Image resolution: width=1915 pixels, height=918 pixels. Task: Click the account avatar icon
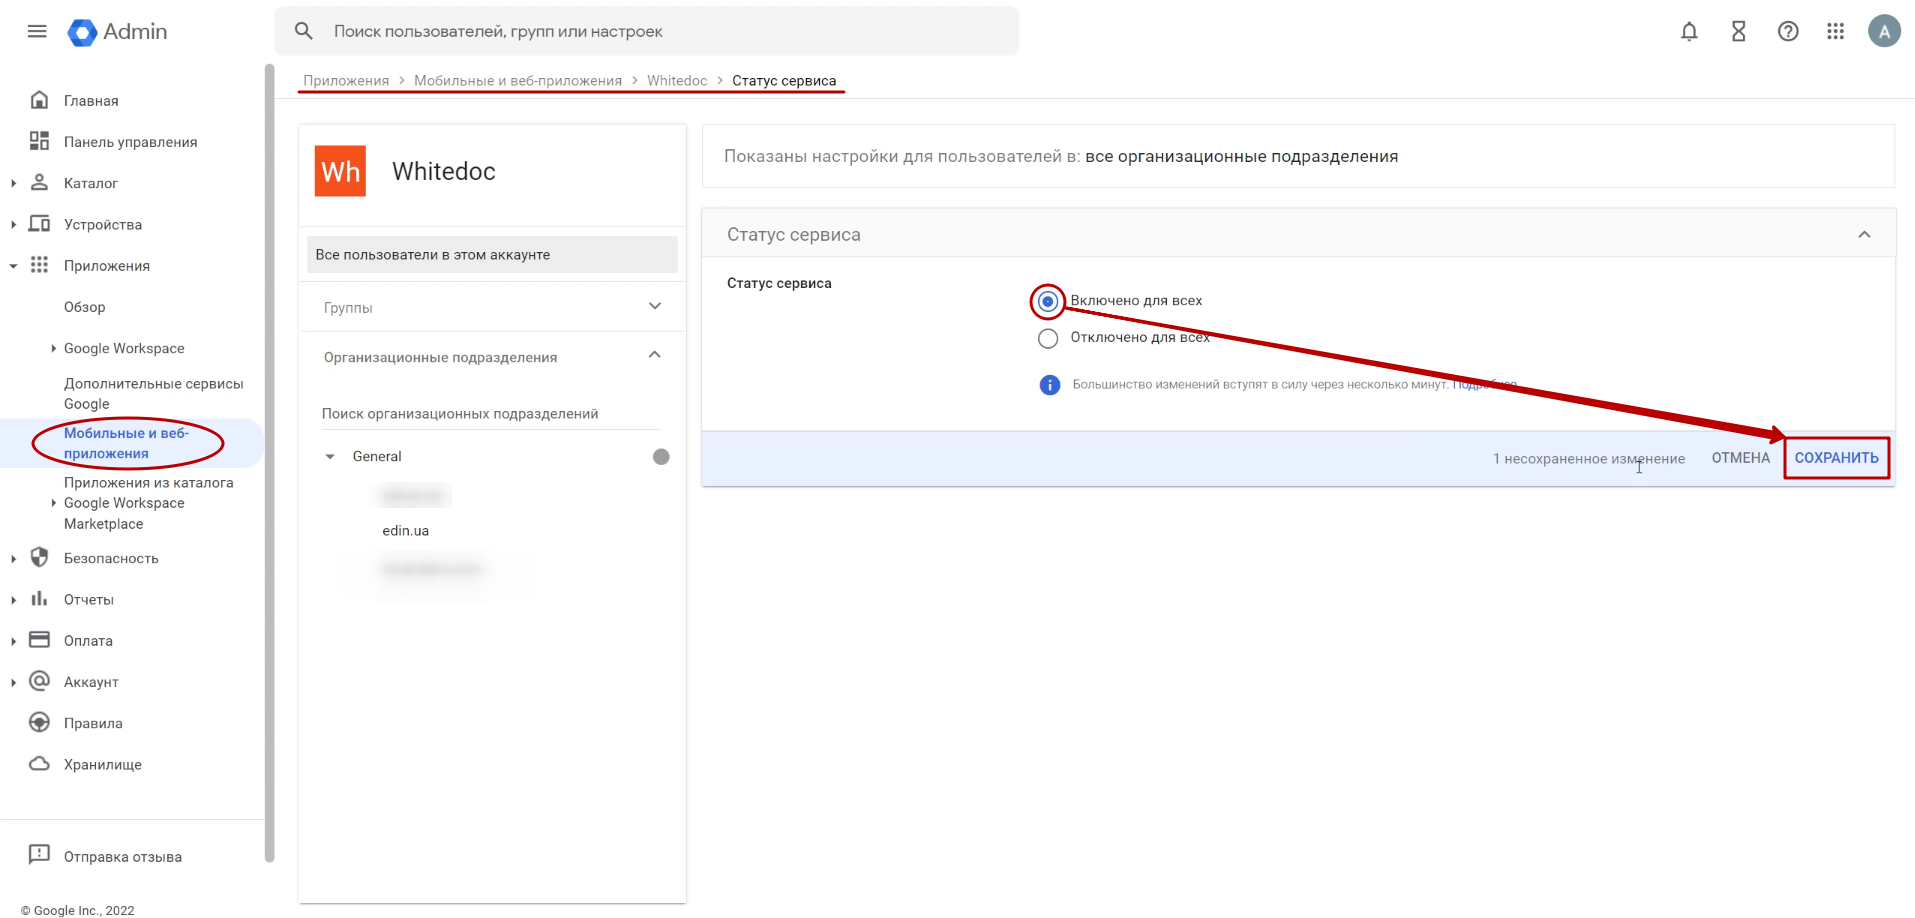(x=1884, y=31)
